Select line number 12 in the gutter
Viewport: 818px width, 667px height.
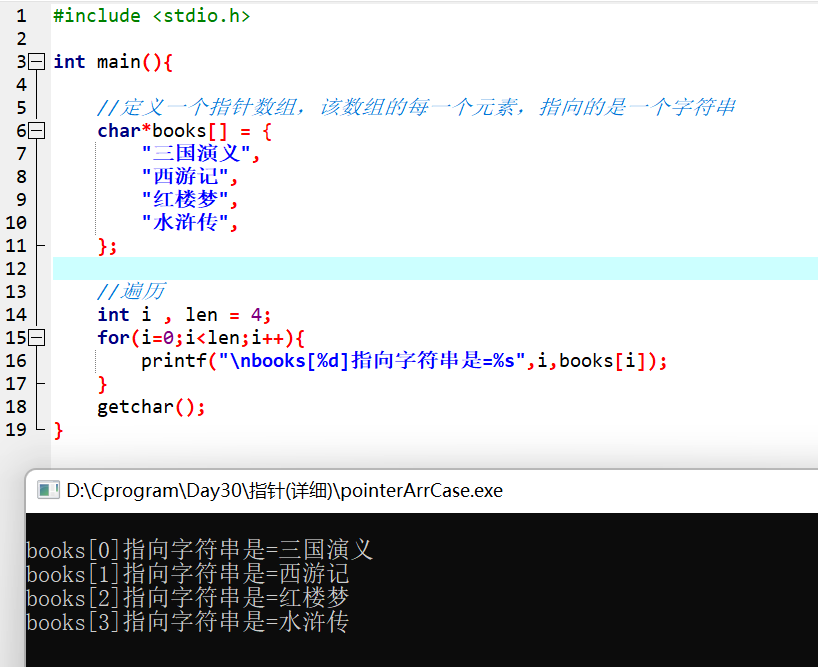[17, 268]
